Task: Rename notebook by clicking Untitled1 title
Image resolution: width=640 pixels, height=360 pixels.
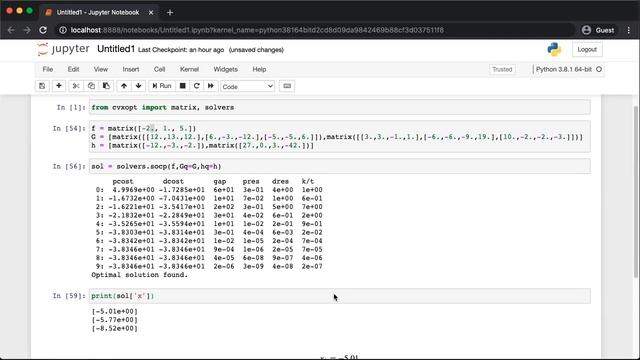Action: pyautogui.click(x=116, y=49)
